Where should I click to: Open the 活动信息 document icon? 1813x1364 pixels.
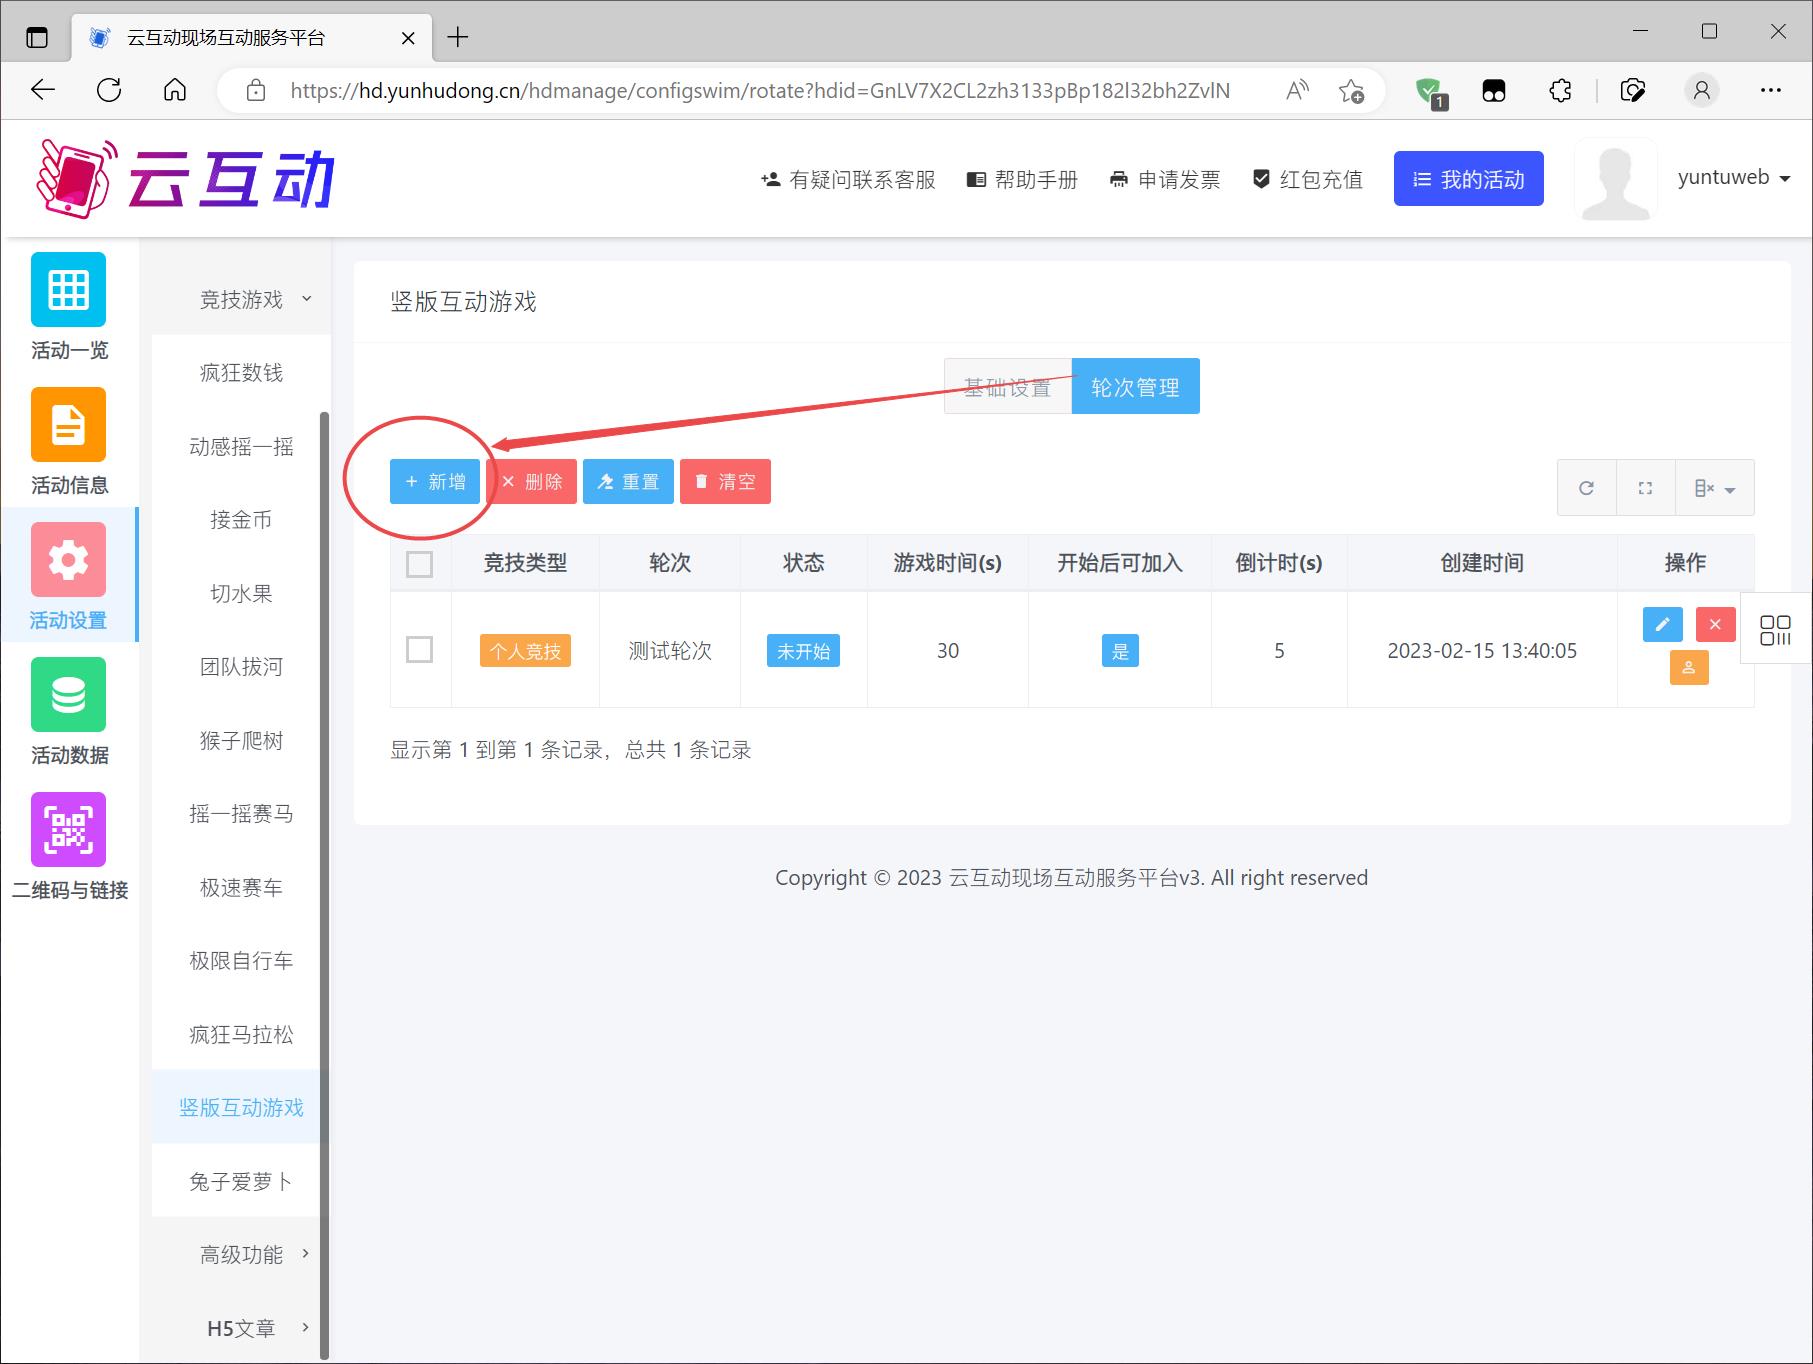tap(68, 425)
